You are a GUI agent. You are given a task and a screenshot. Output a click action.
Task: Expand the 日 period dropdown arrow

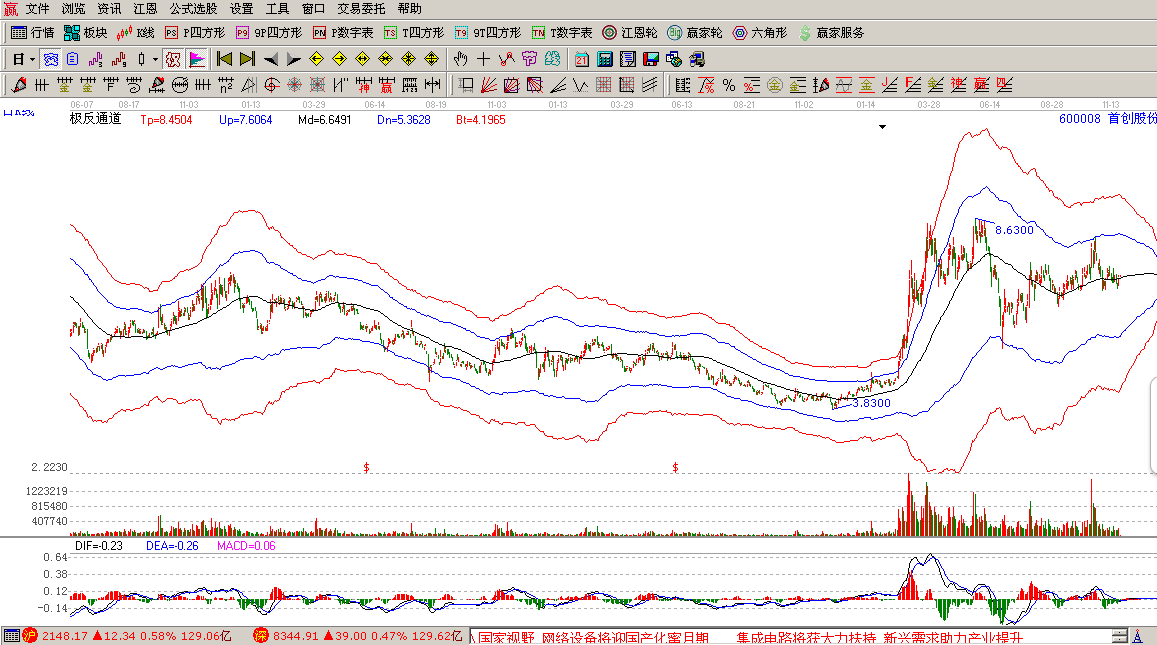click(32, 59)
